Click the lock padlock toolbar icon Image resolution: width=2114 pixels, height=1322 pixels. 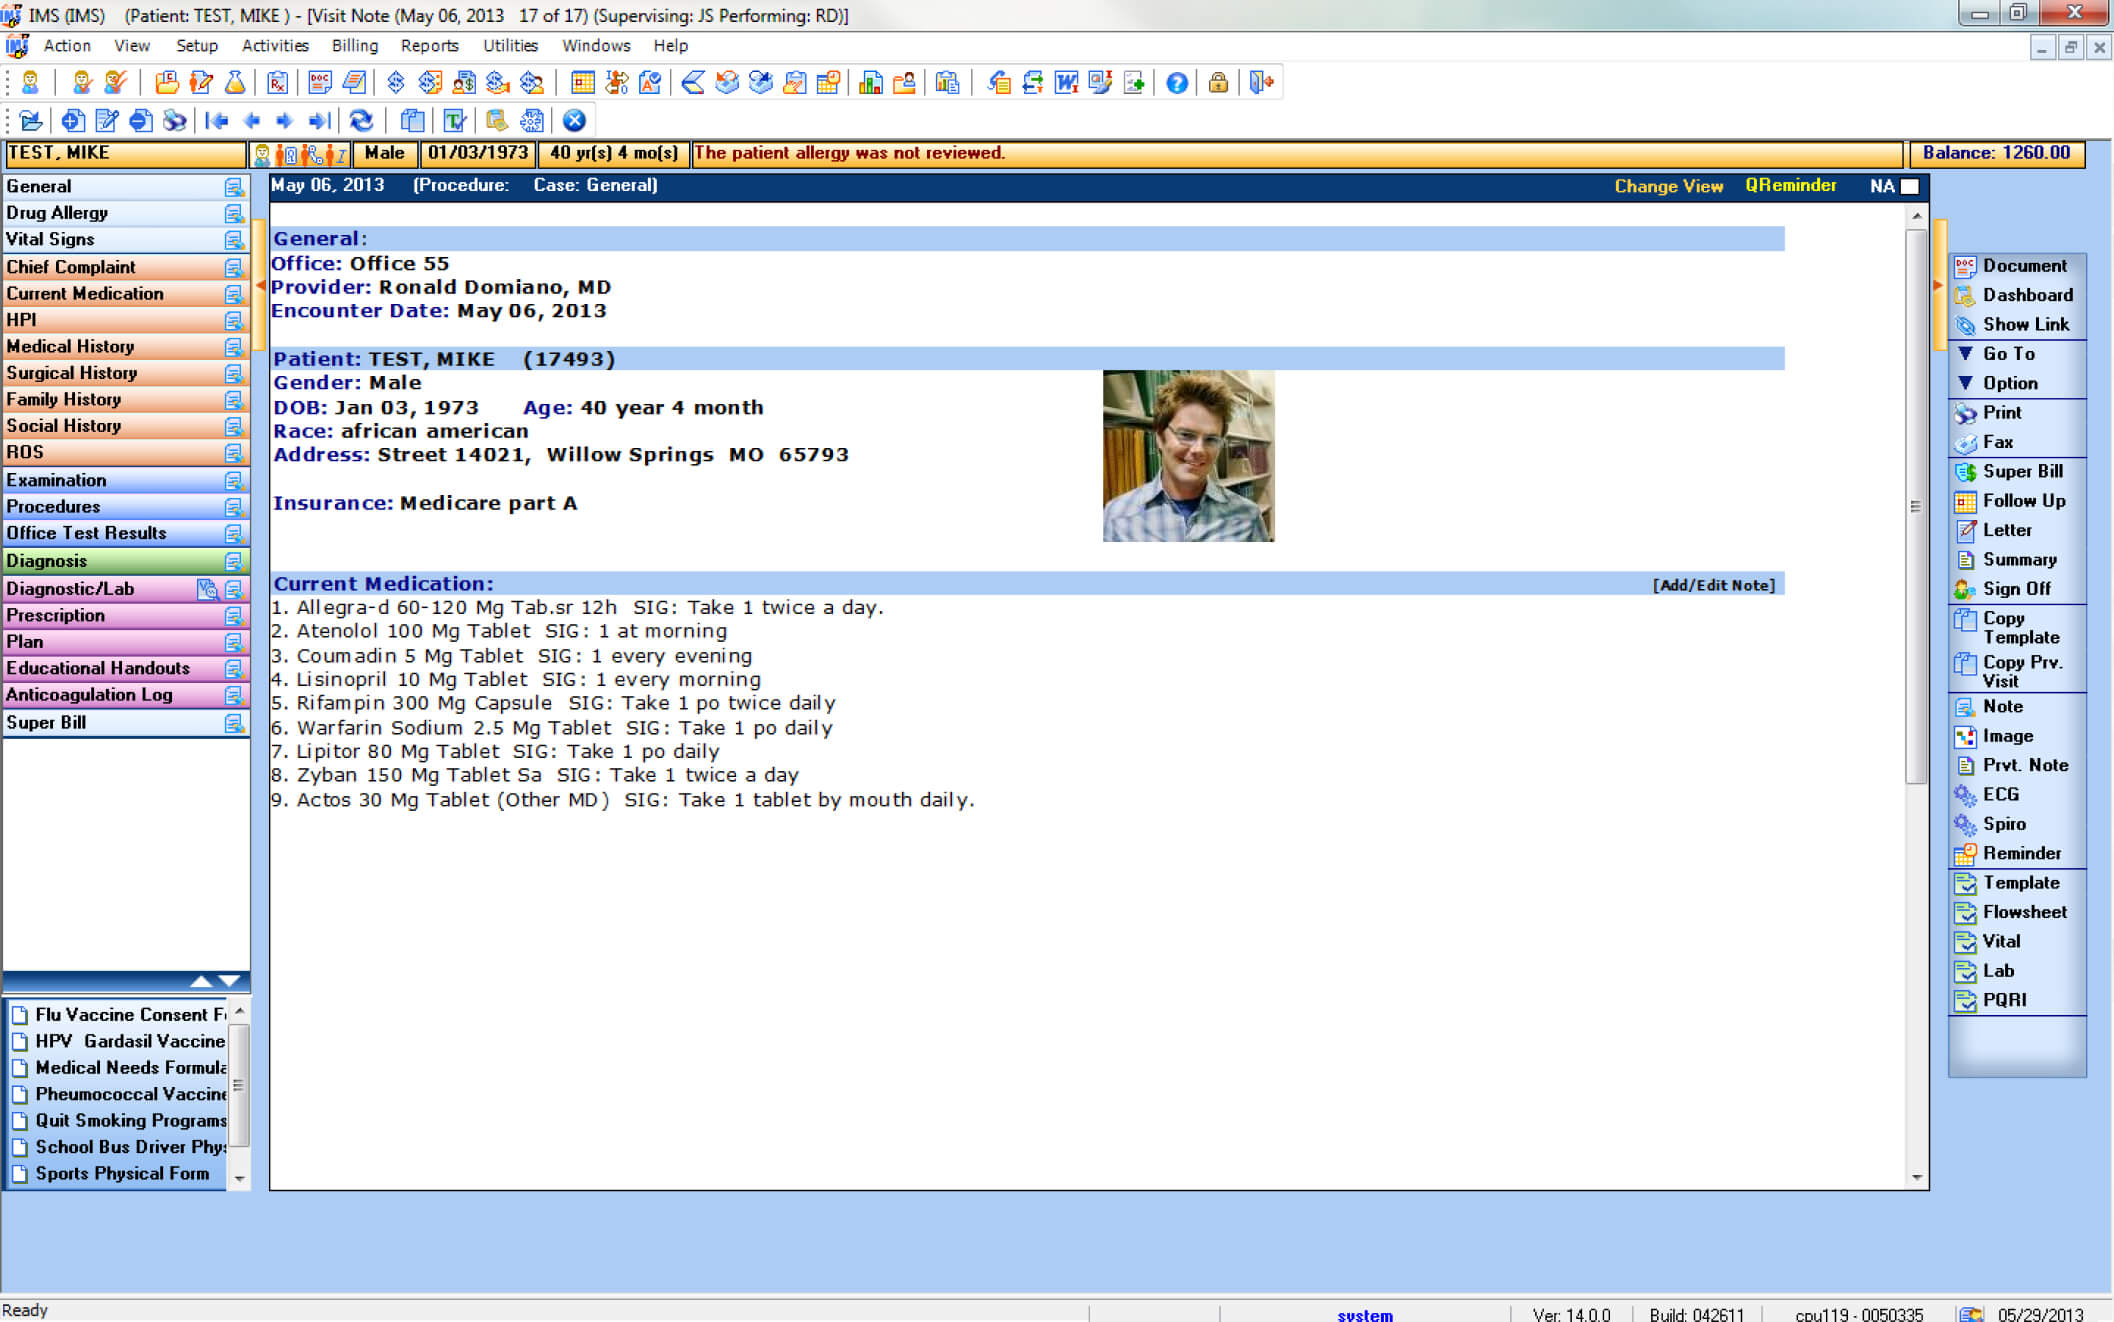(x=1217, y=83)
